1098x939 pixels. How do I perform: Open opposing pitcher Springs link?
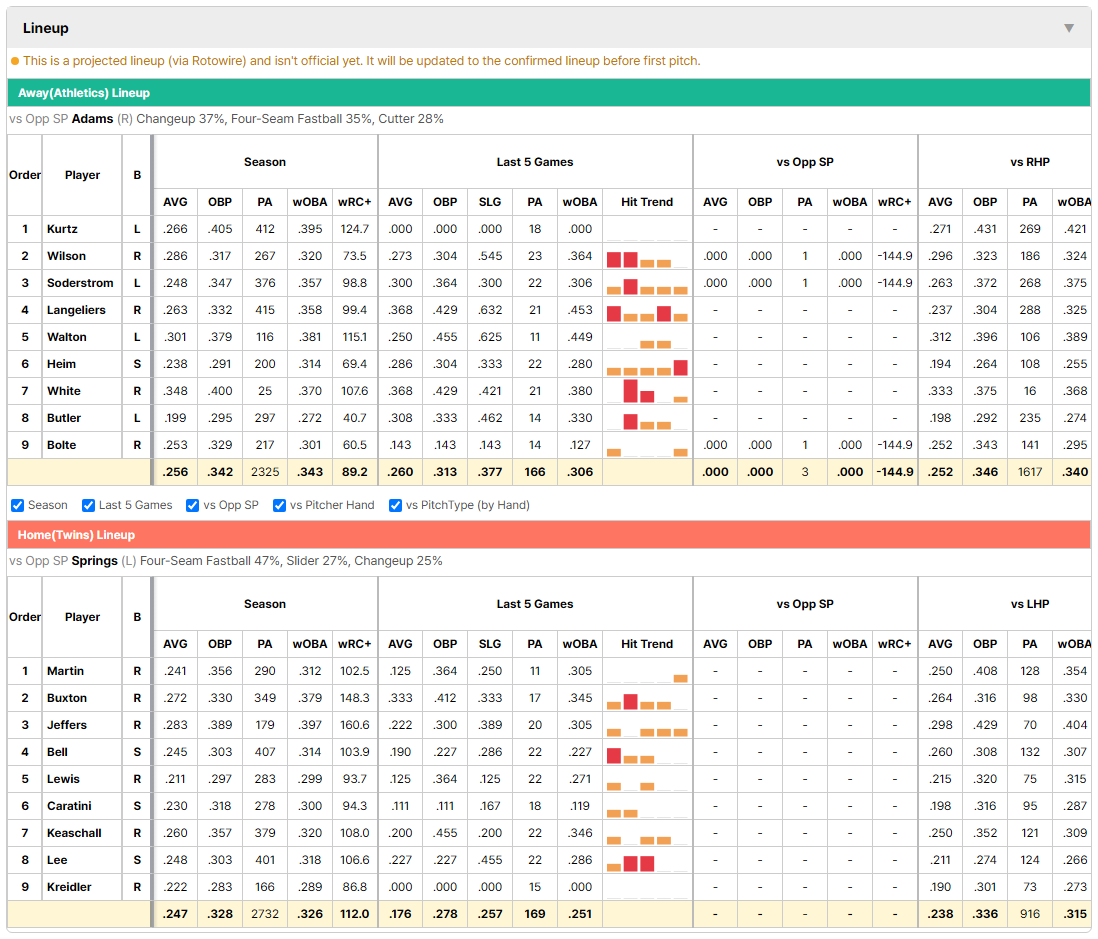(x=95, y=561)
